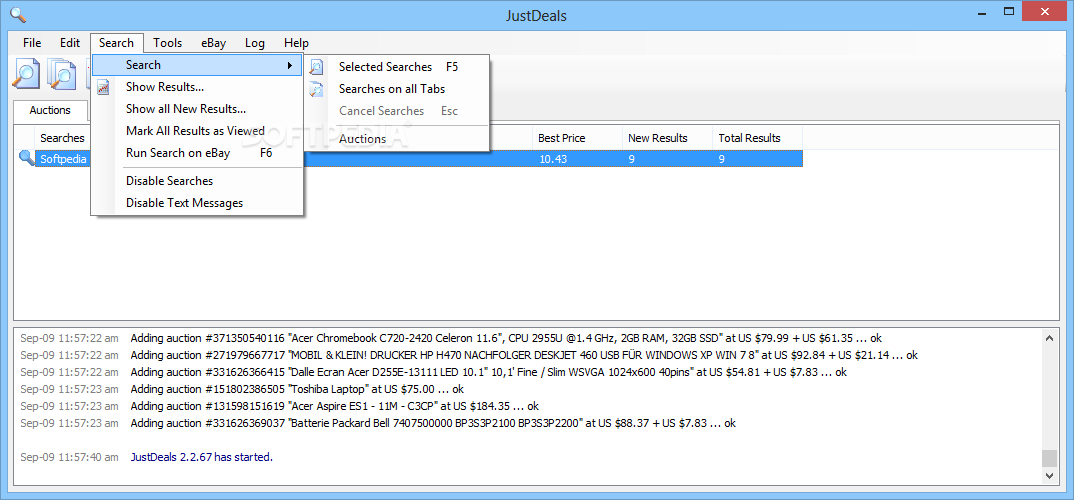Click the Searches column header
Image resolution: width=1074 pixels, height=500 pixels.
(62, 138)
